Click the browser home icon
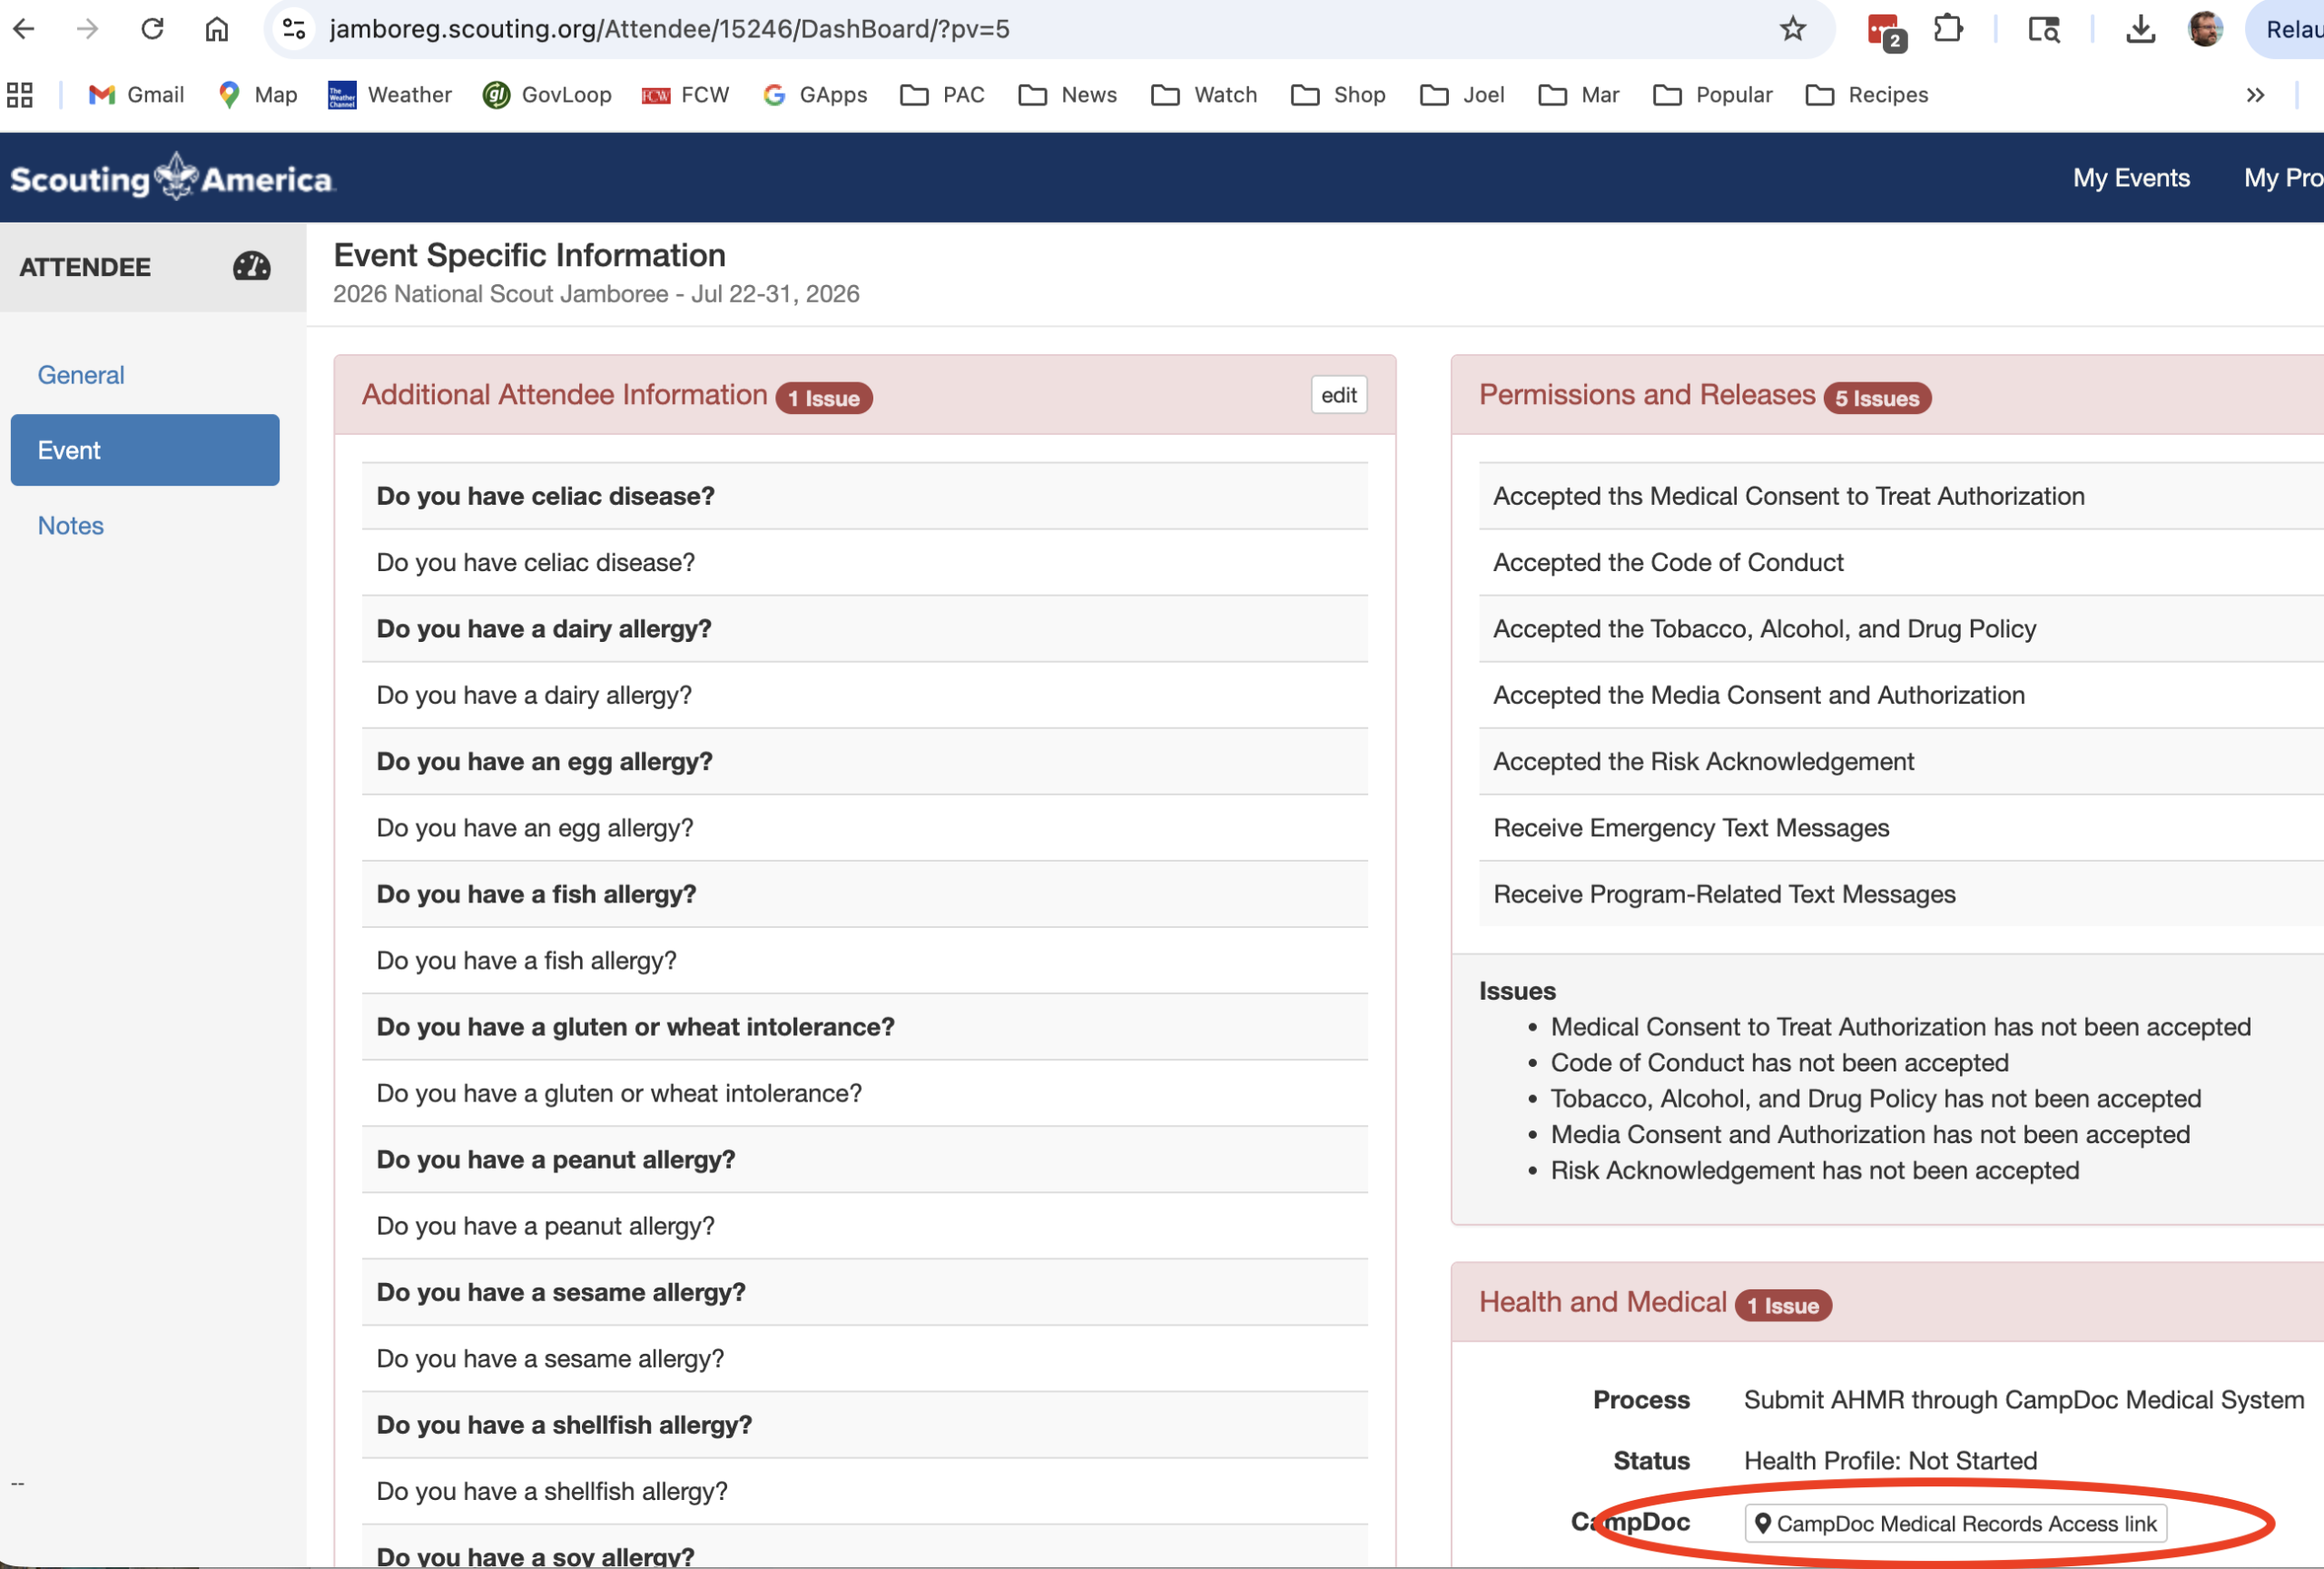 point(216,29)
